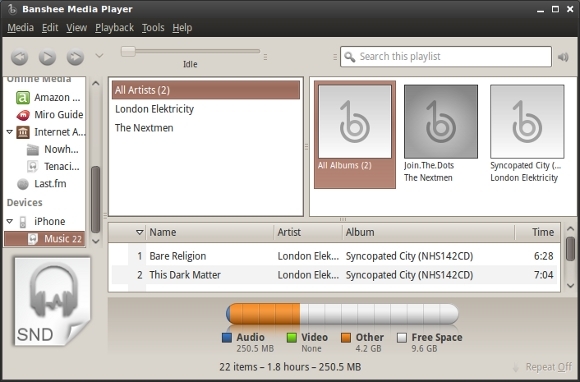
Task: Click the Devices section header
Action: pyautogui.click(x=24, y=203)
